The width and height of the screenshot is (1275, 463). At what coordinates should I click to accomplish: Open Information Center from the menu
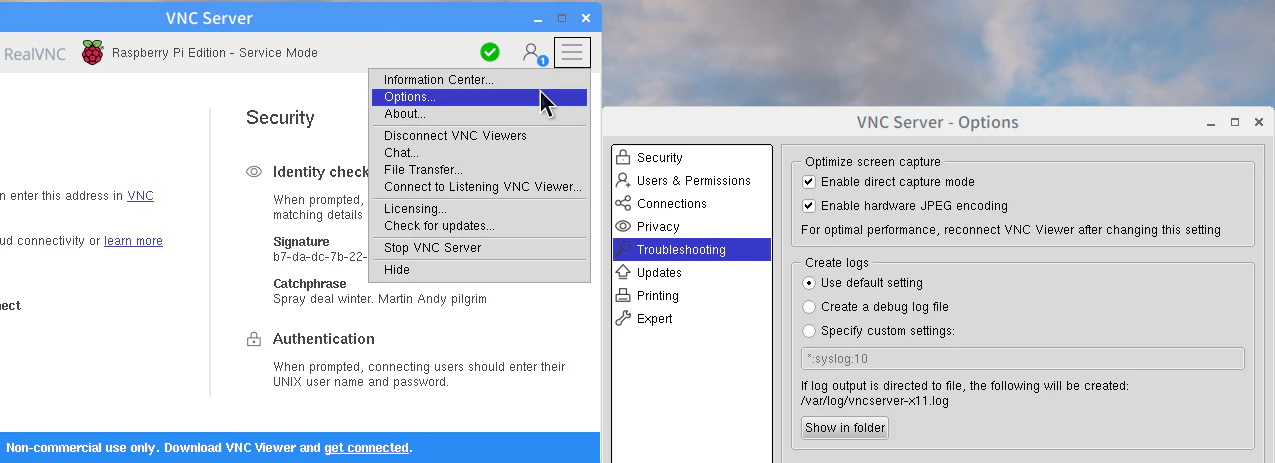[479, 80]
